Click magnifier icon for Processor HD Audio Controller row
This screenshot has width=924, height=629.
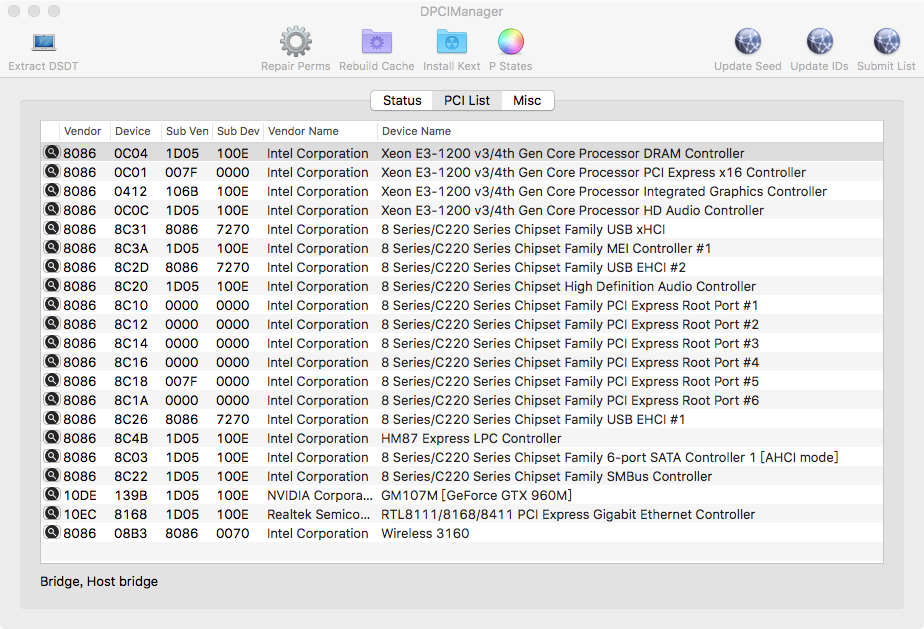(x=52, y=209)
